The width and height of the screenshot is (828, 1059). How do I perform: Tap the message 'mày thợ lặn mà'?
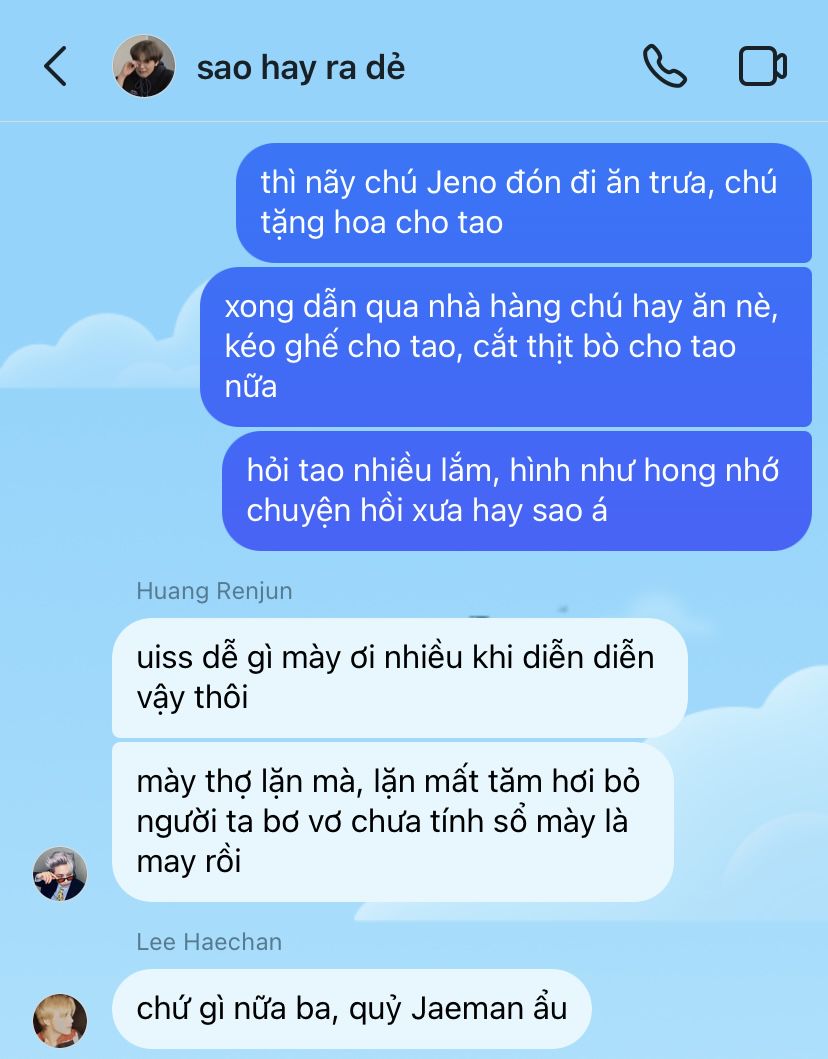tap(392, 822)
